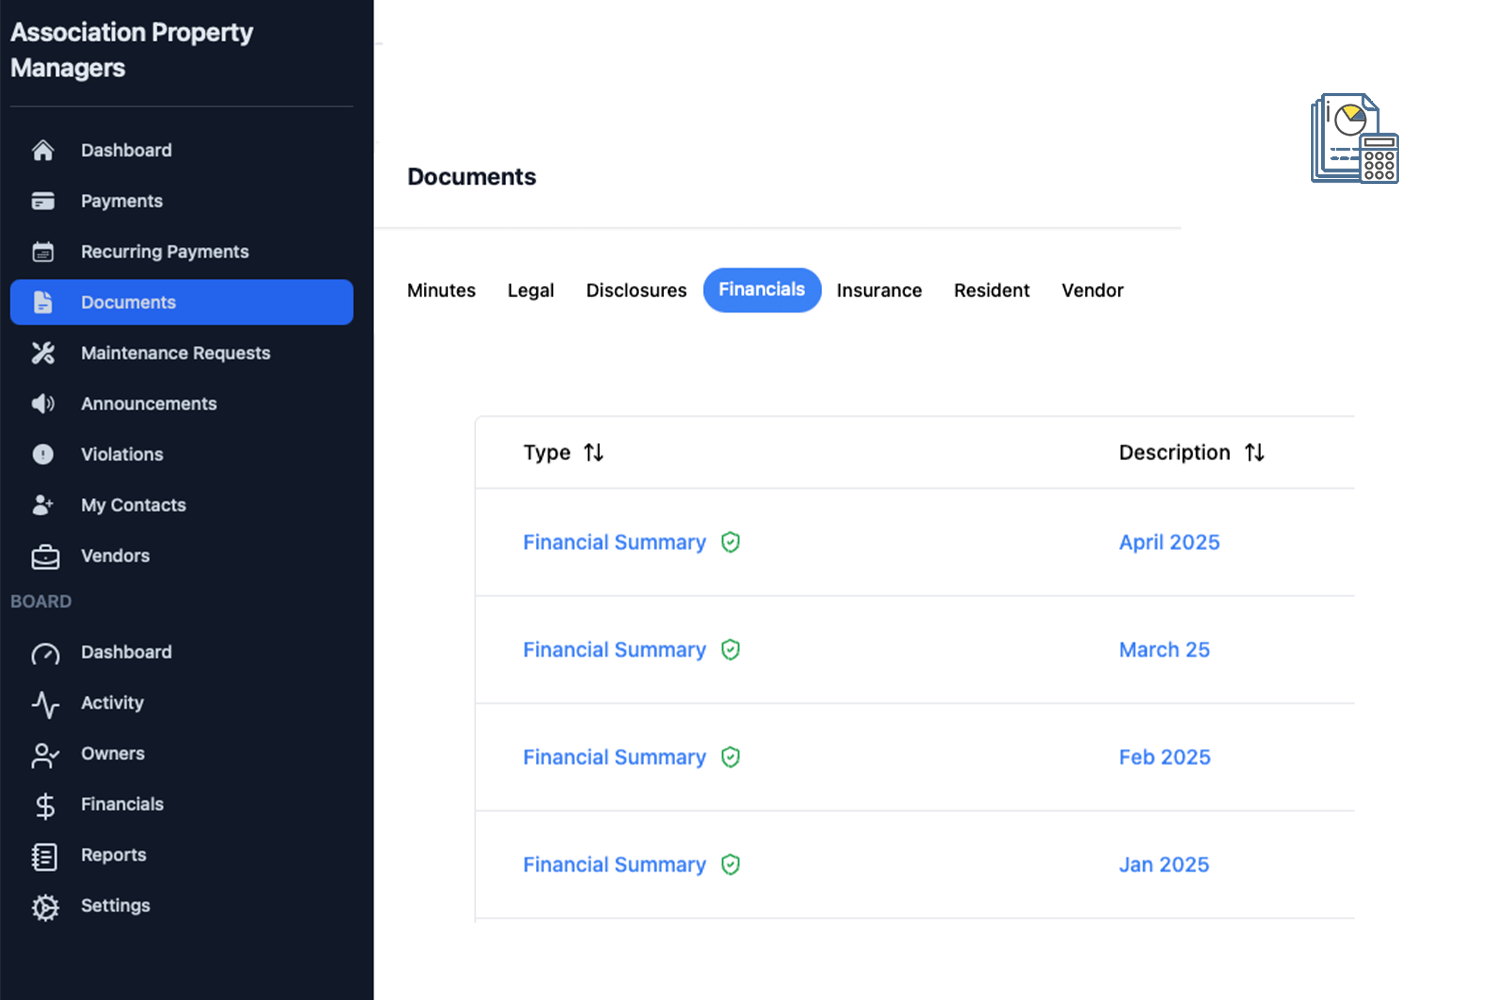The height and width of the screenshot is (1000, 1486).
Task: Open Owners under the Board section
Action: click(x=181, y=754)
